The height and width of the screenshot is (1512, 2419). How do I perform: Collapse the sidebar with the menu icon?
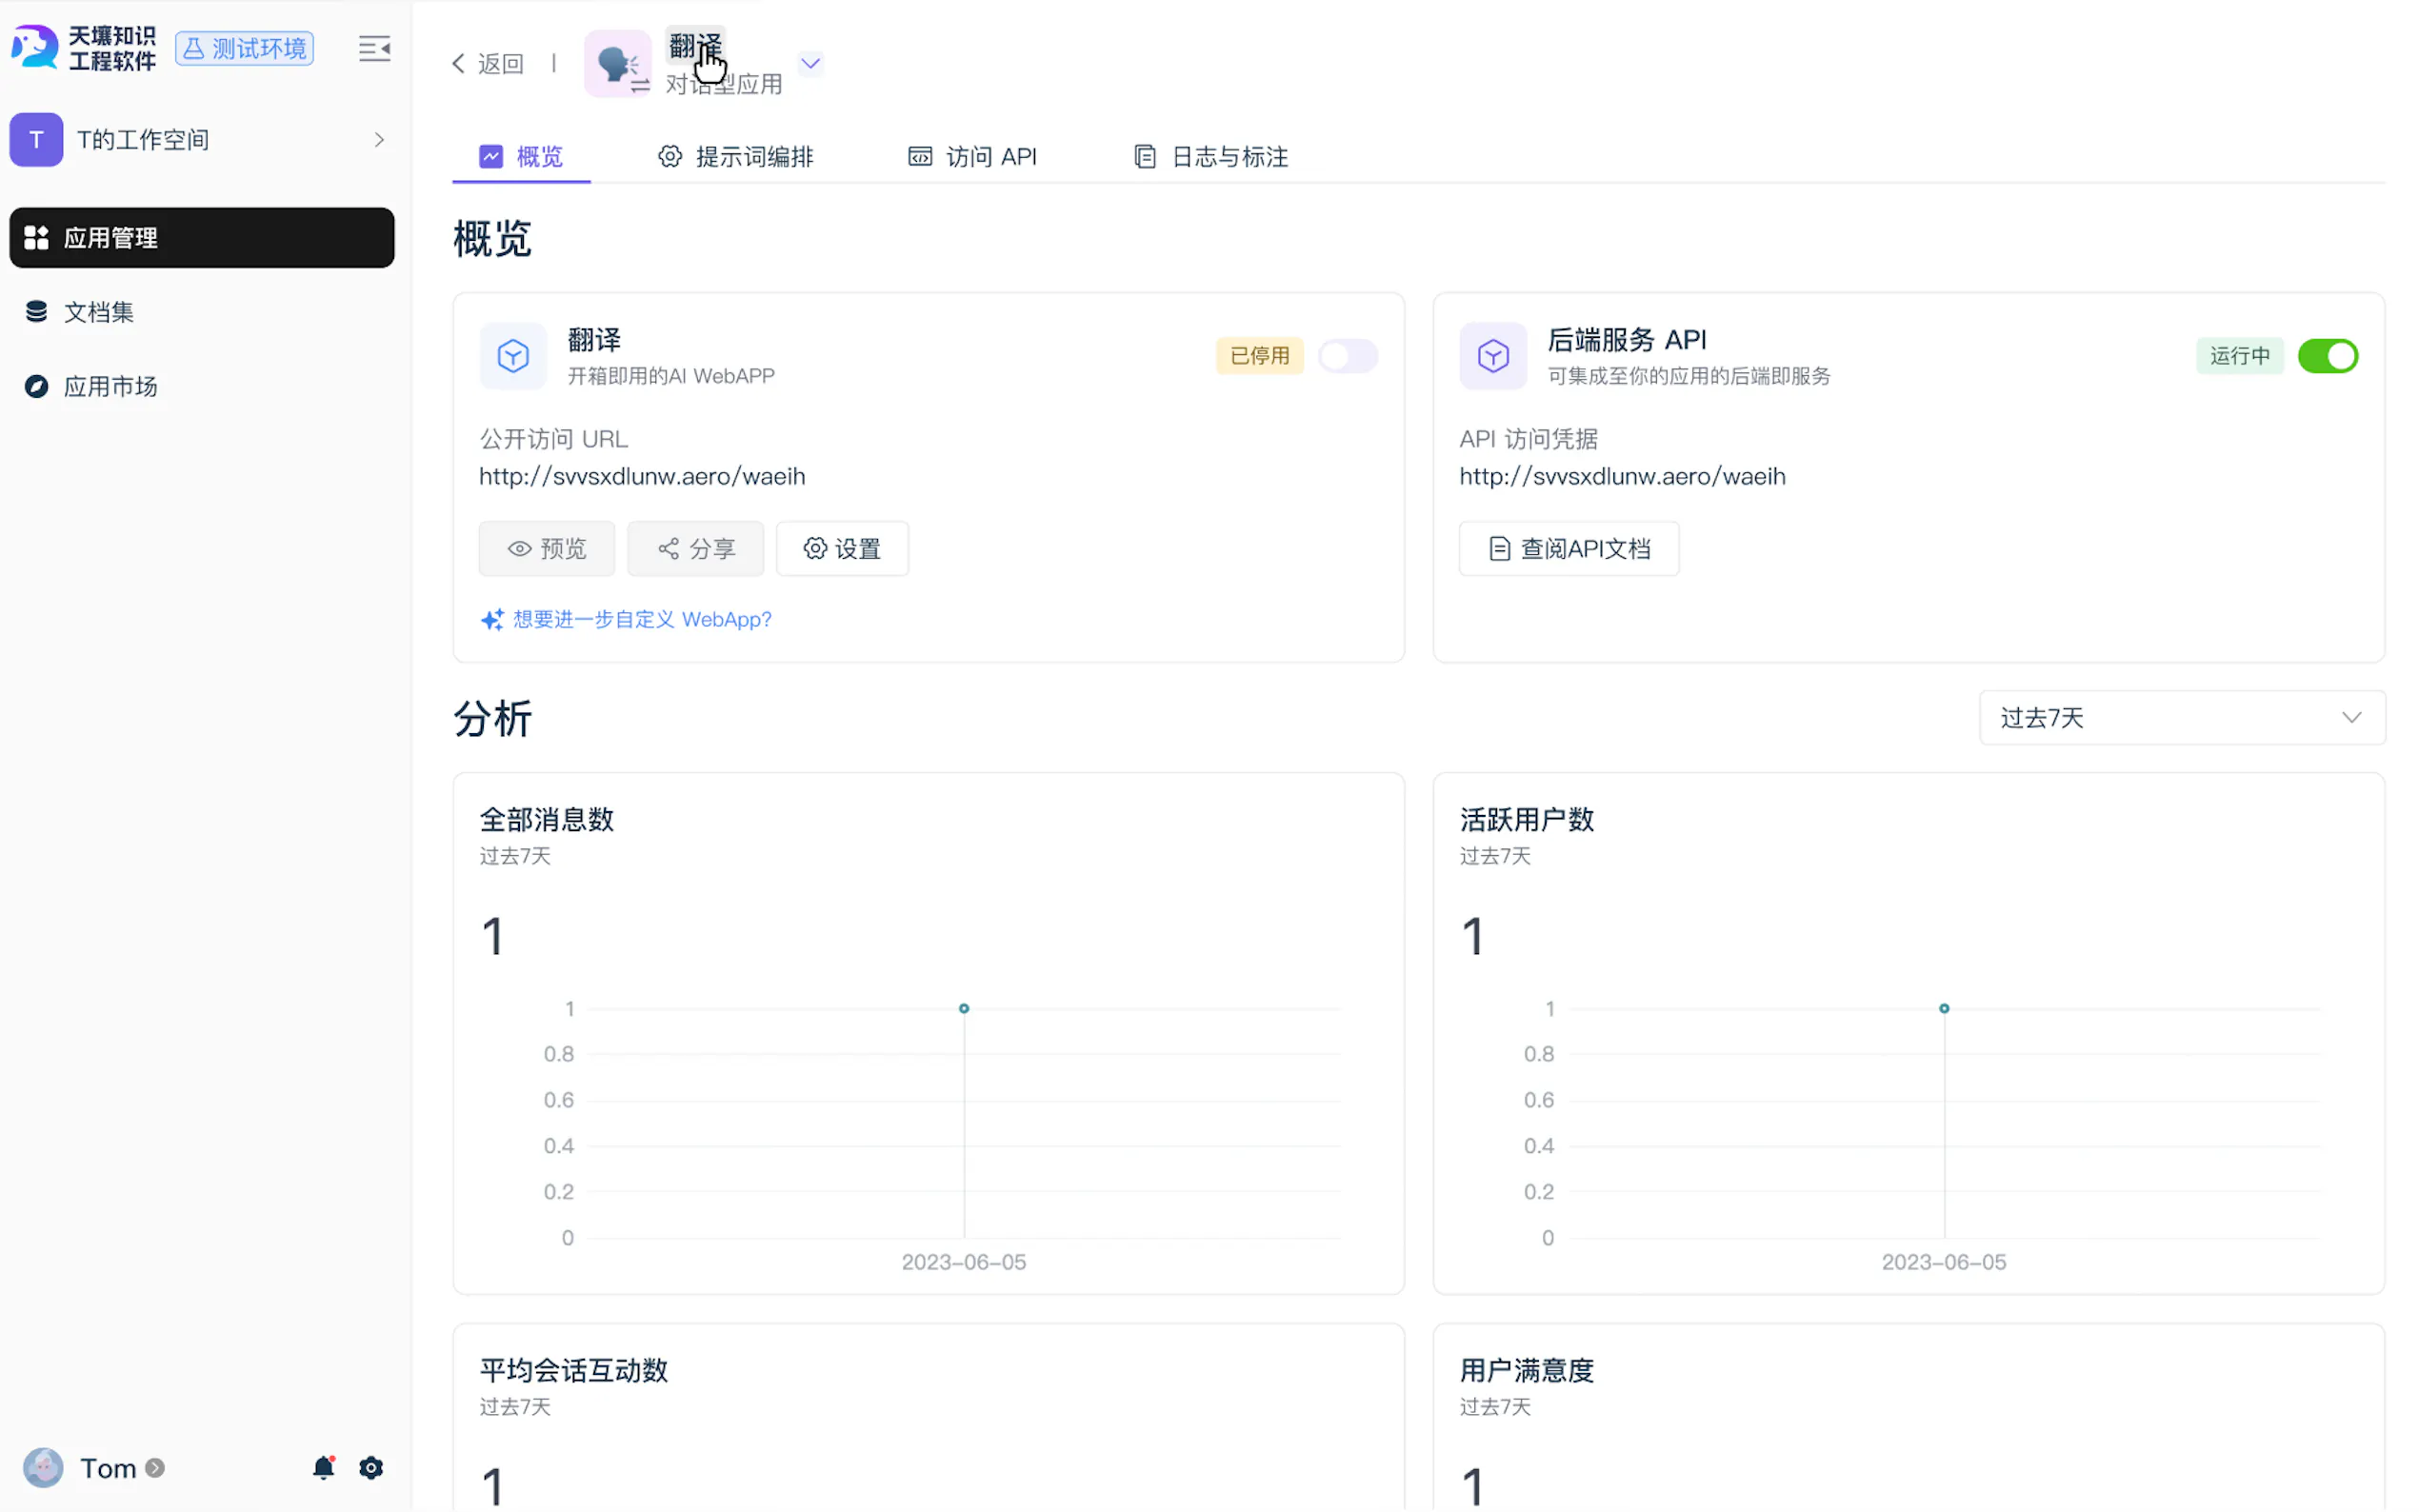coord(374,48)
